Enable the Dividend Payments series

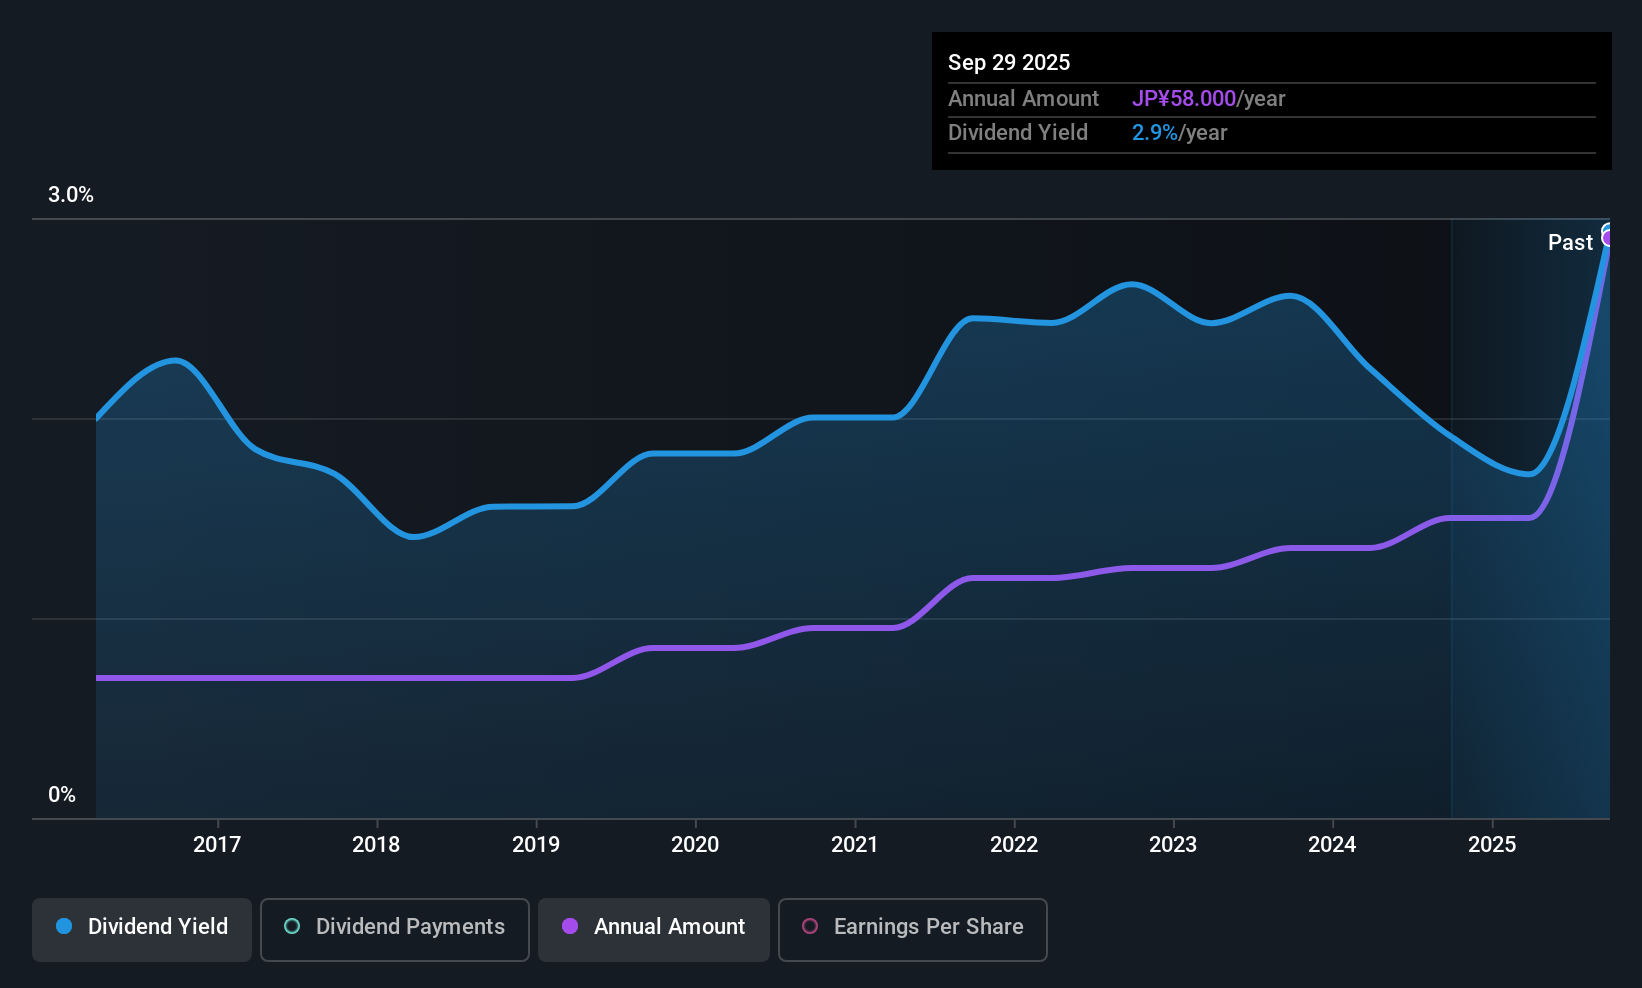(x=394, y=929)
